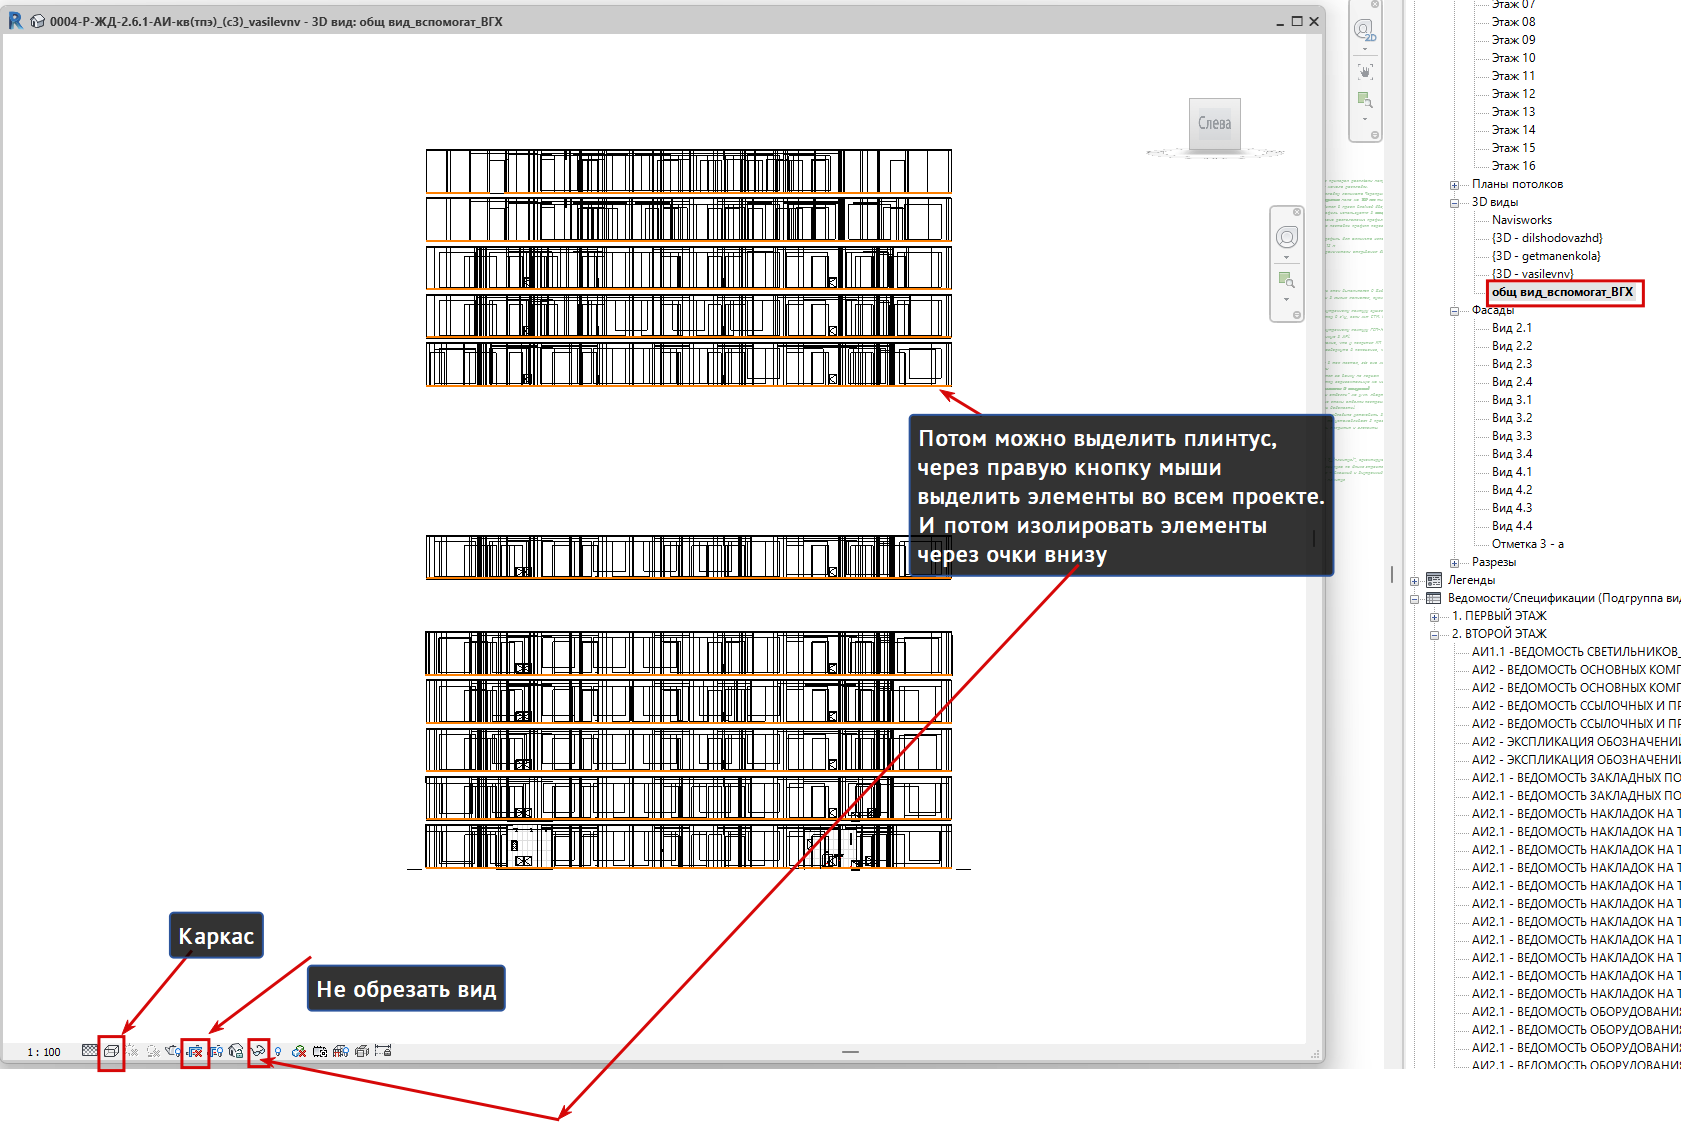Select the Navisworks 3D view
The width and height of the screenshot is (1682, 1123).
coord(1522,220)
